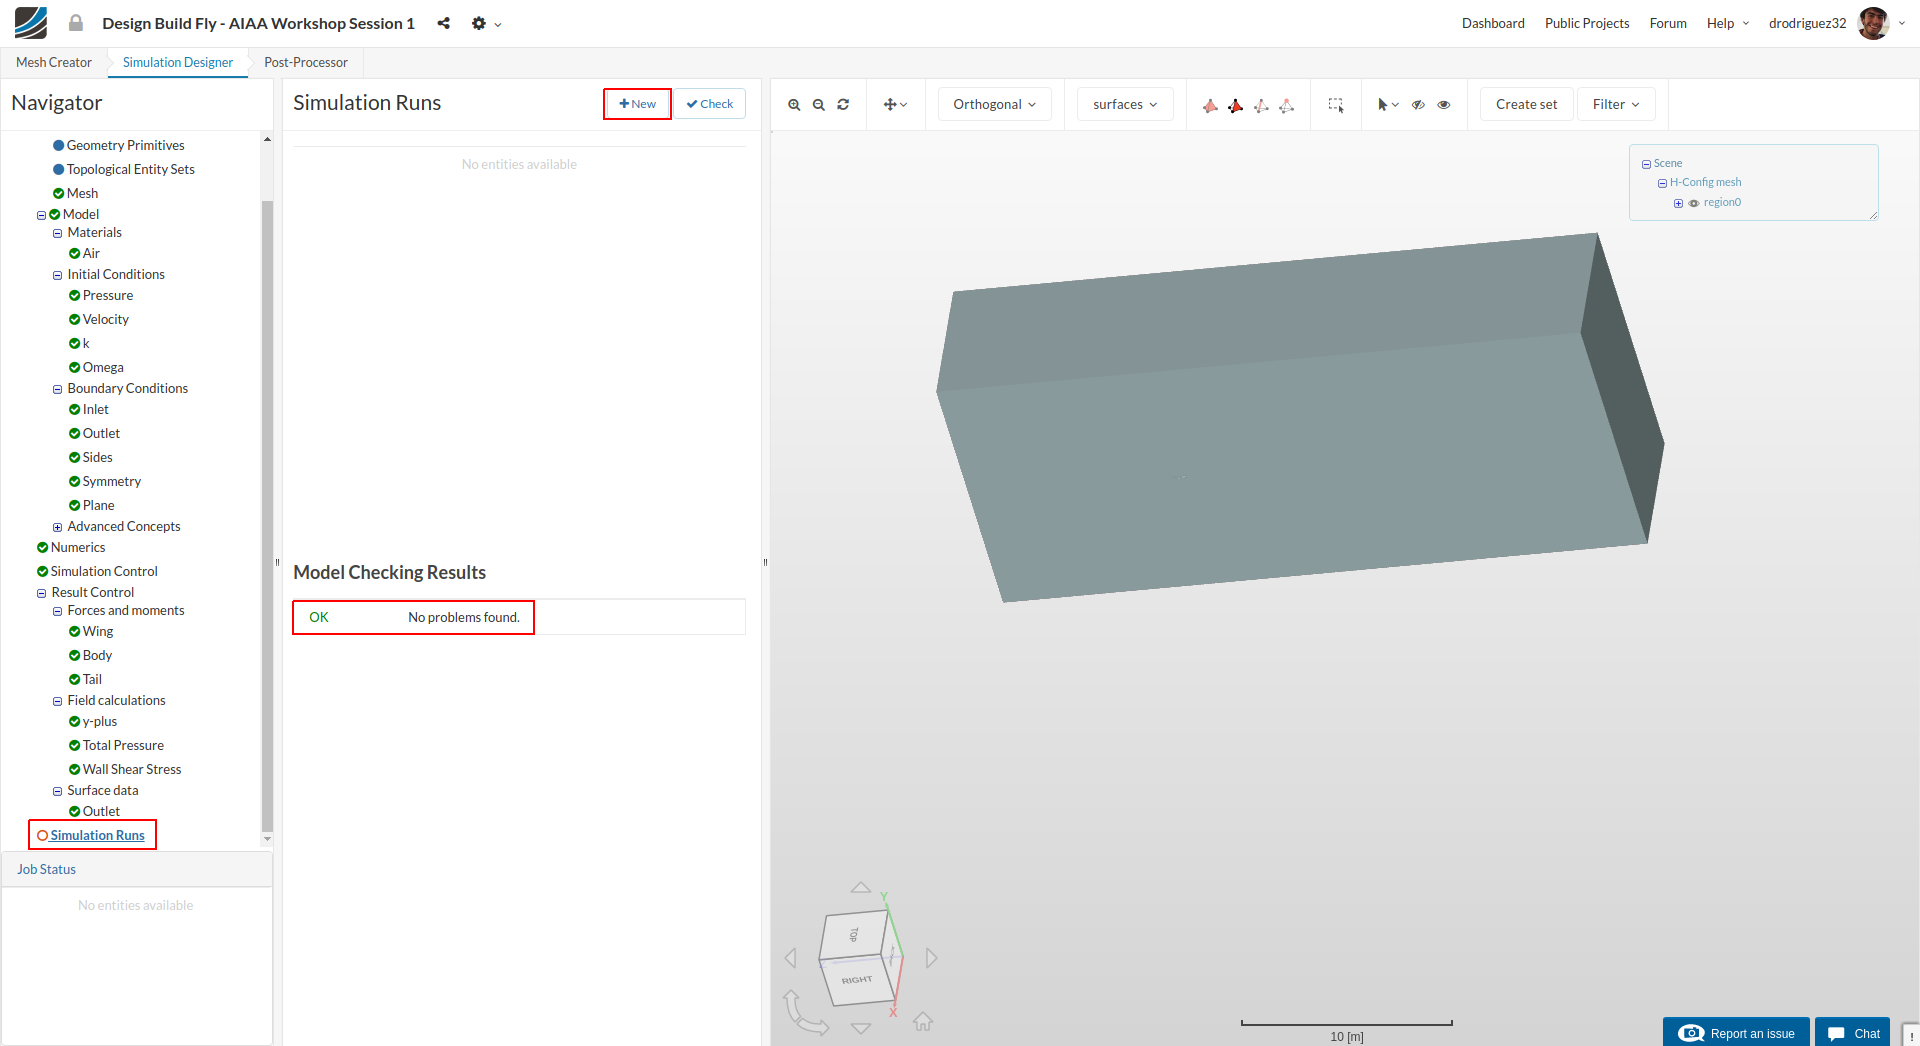
Task: Go to Public Projects
Action: 1587,23
